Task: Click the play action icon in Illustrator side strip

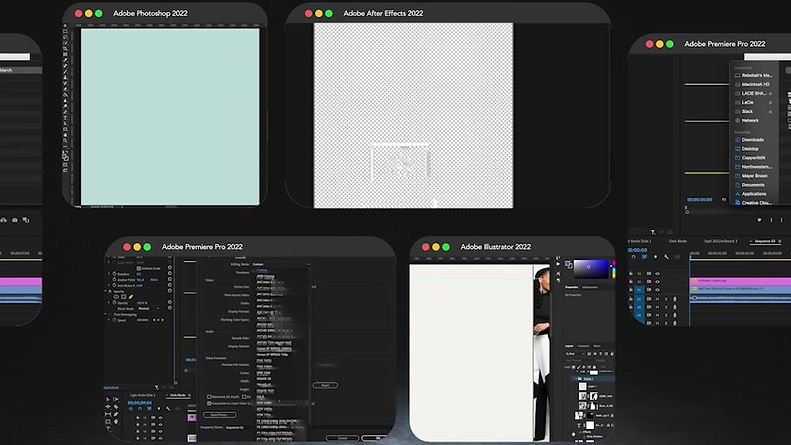Action: click(558, 263)
